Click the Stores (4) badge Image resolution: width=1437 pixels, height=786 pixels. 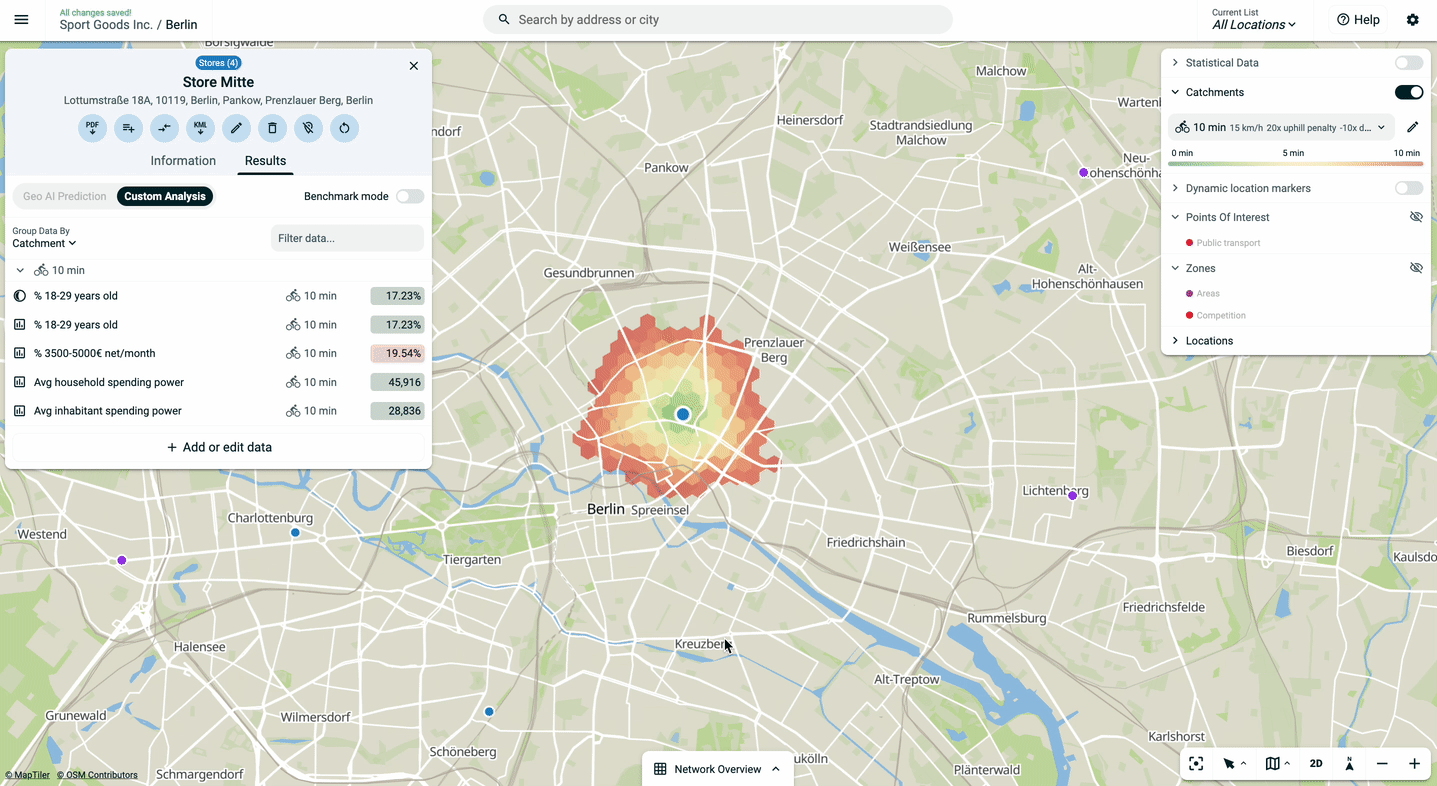218,63
